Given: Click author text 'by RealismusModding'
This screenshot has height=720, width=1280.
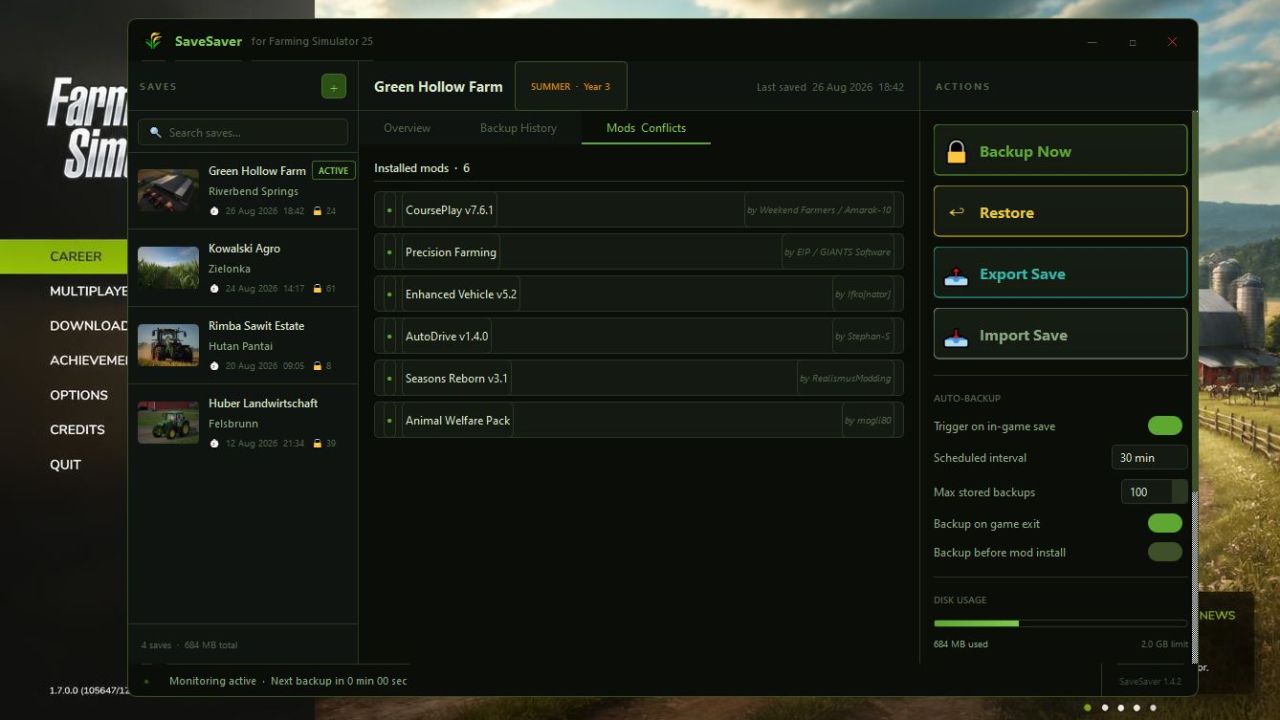Looking at the screenshot, I should pyautogui.click(x=845, y=378).
